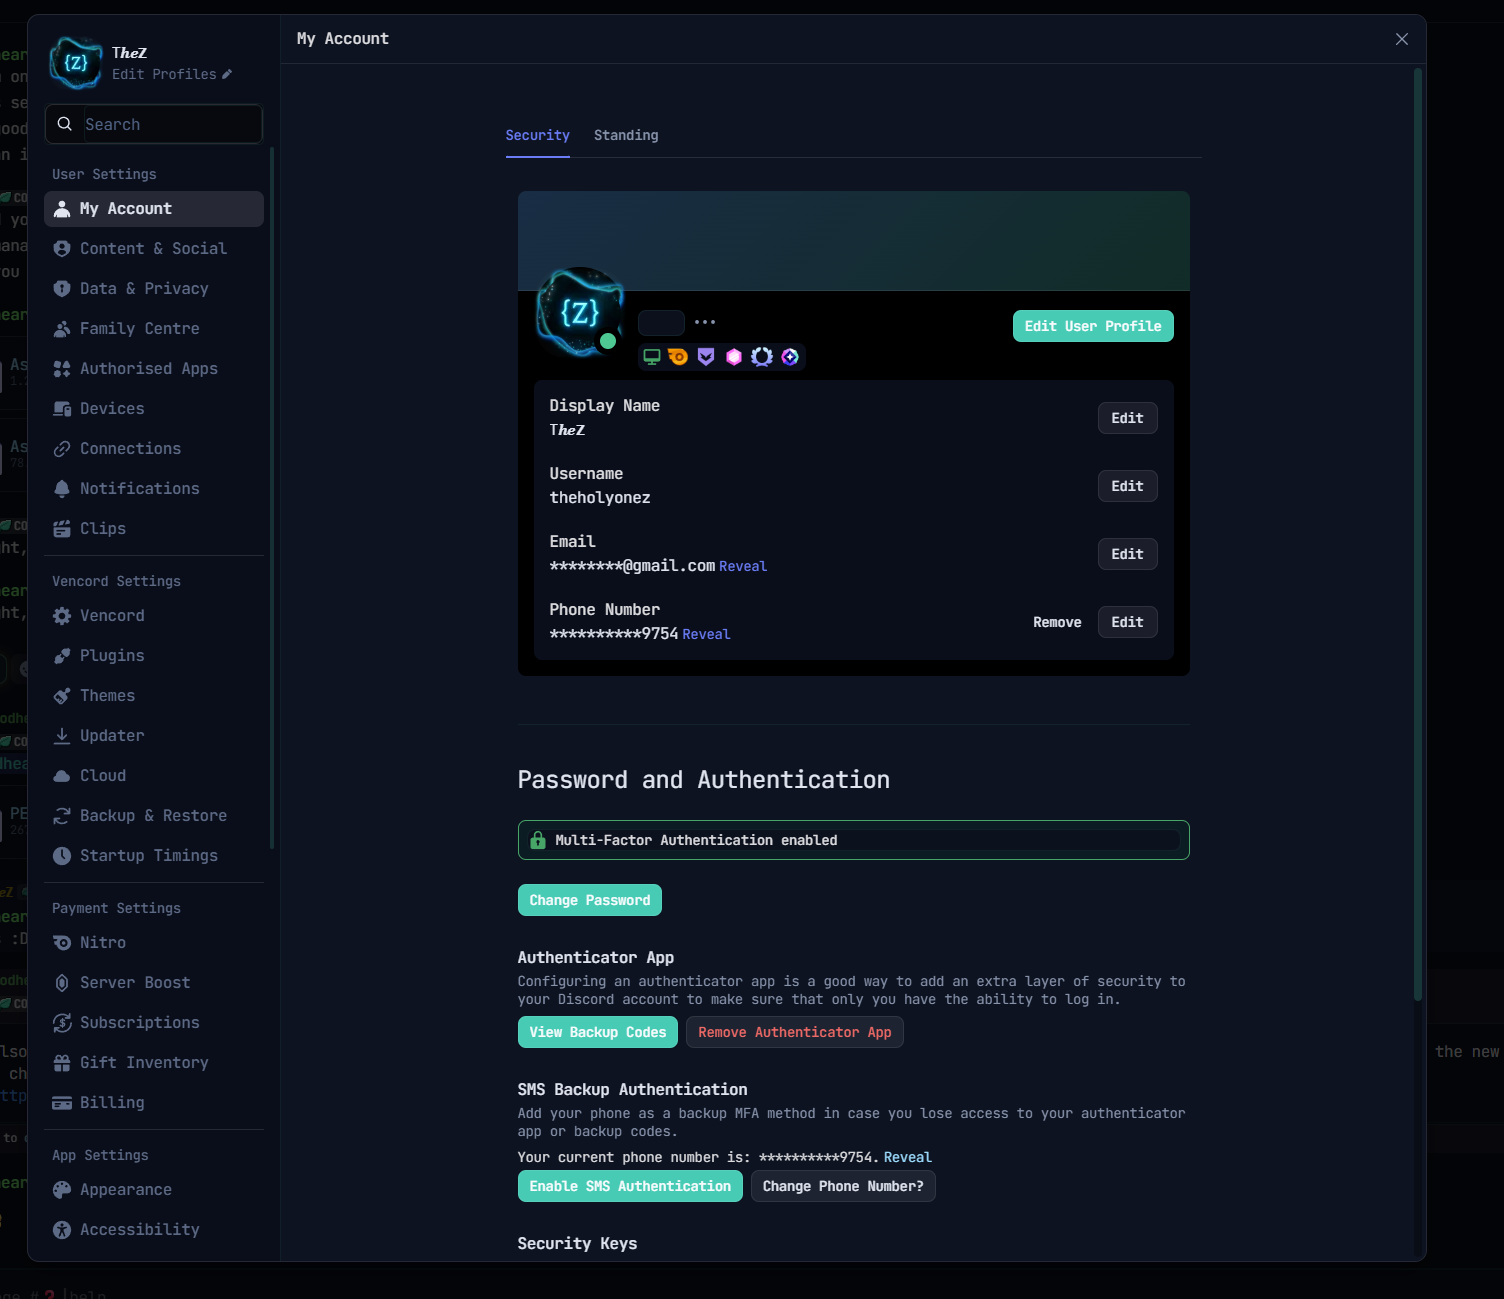Reveal the hidden email address
Screen dimensions: 1504x1299
point(743,566)
